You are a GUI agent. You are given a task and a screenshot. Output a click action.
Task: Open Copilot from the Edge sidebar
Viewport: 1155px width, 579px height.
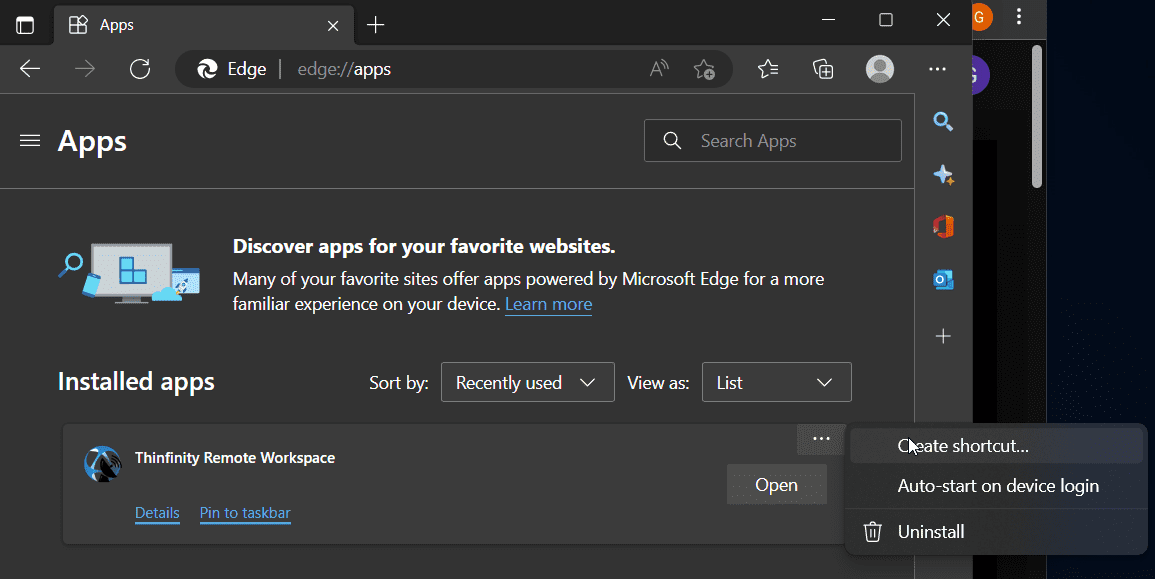click(943, 174)
